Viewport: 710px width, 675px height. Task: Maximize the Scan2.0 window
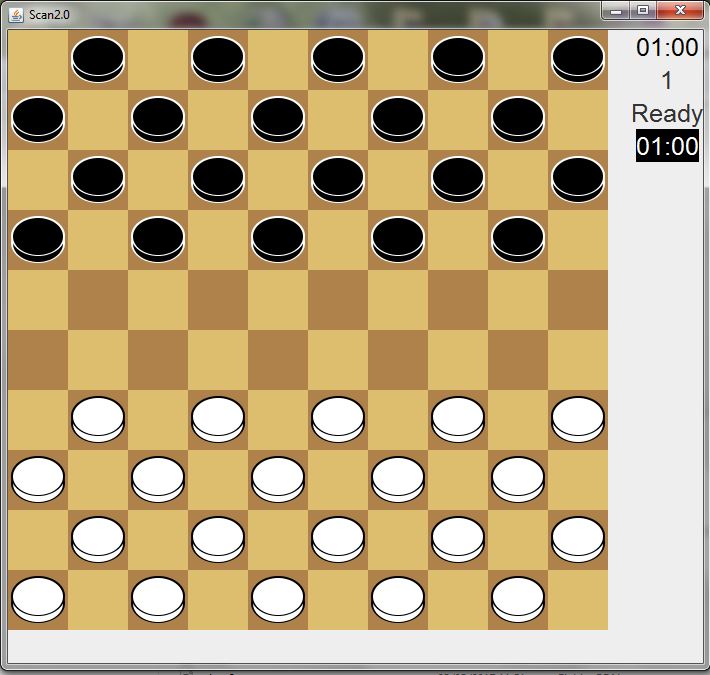642,10
